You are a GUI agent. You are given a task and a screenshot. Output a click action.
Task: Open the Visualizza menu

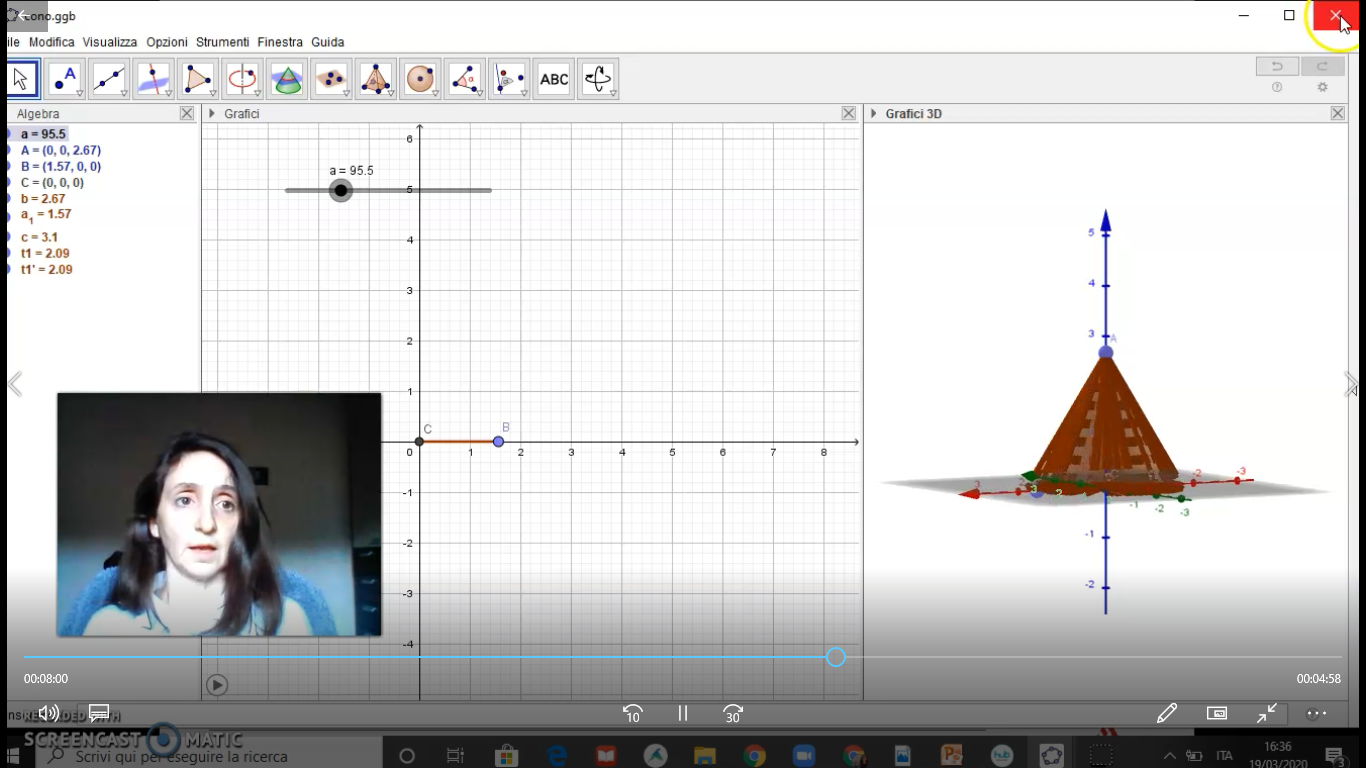point(110,42)
